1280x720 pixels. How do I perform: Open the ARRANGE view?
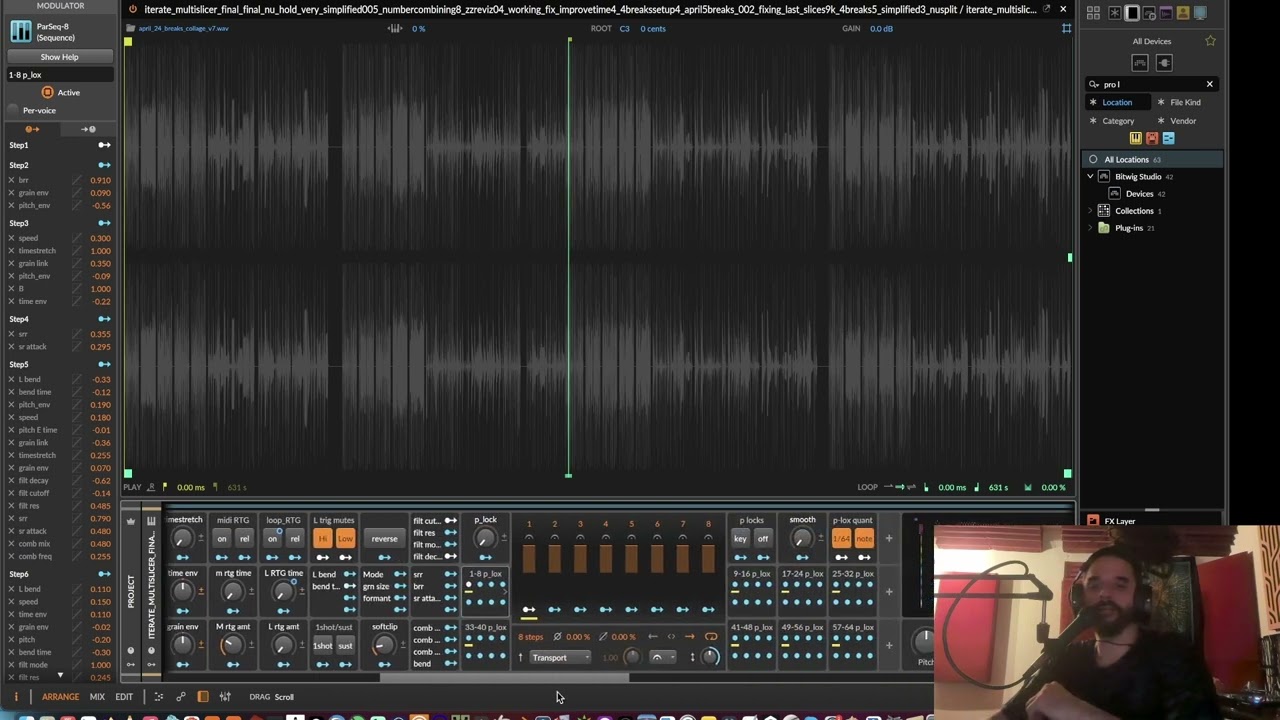60,697
